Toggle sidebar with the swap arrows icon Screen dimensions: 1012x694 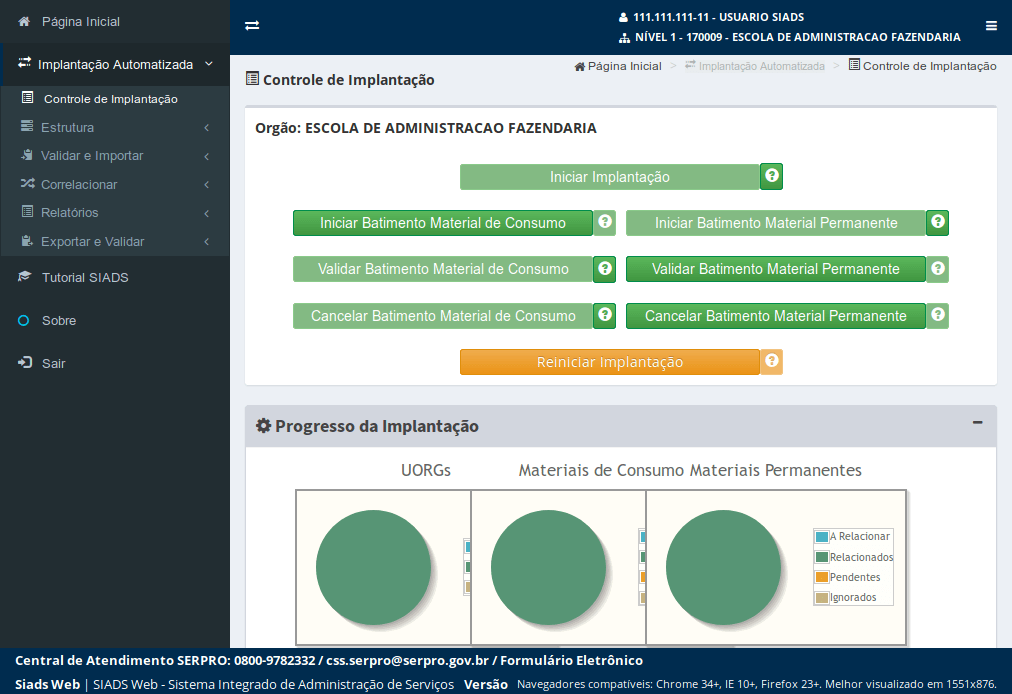[252, 25]
